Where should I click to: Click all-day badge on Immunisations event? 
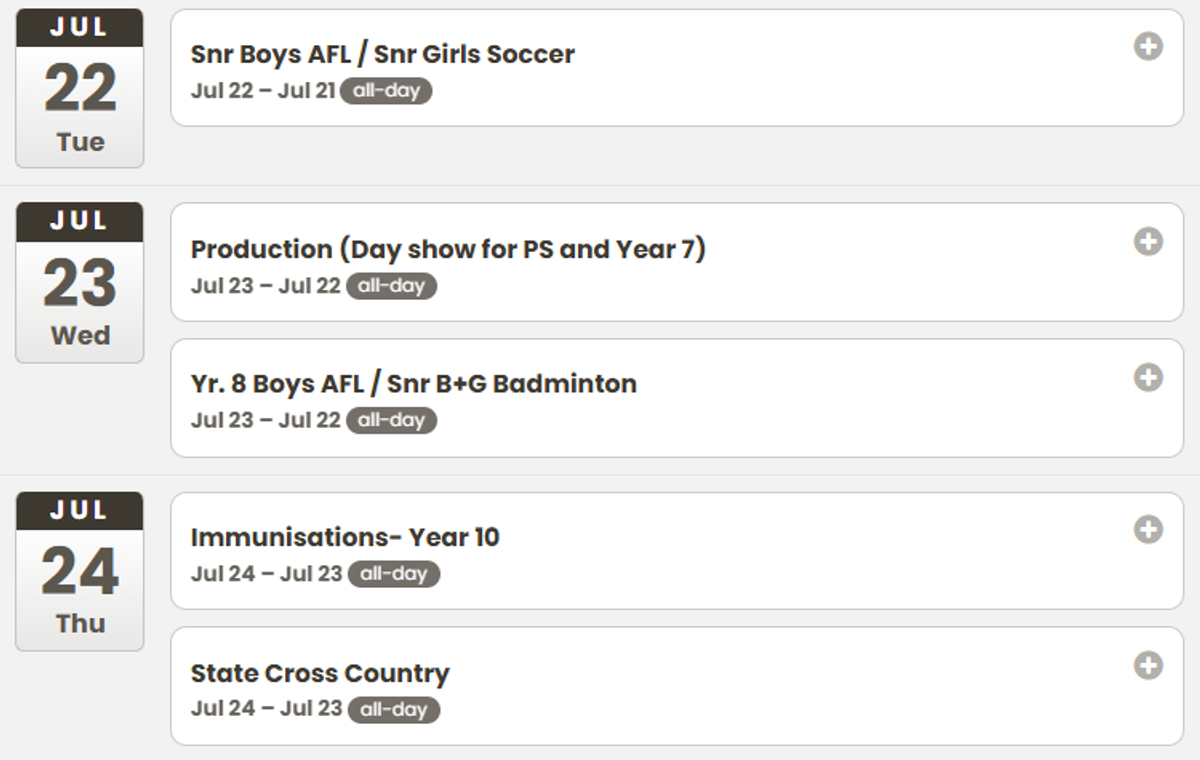coord(394,574)
